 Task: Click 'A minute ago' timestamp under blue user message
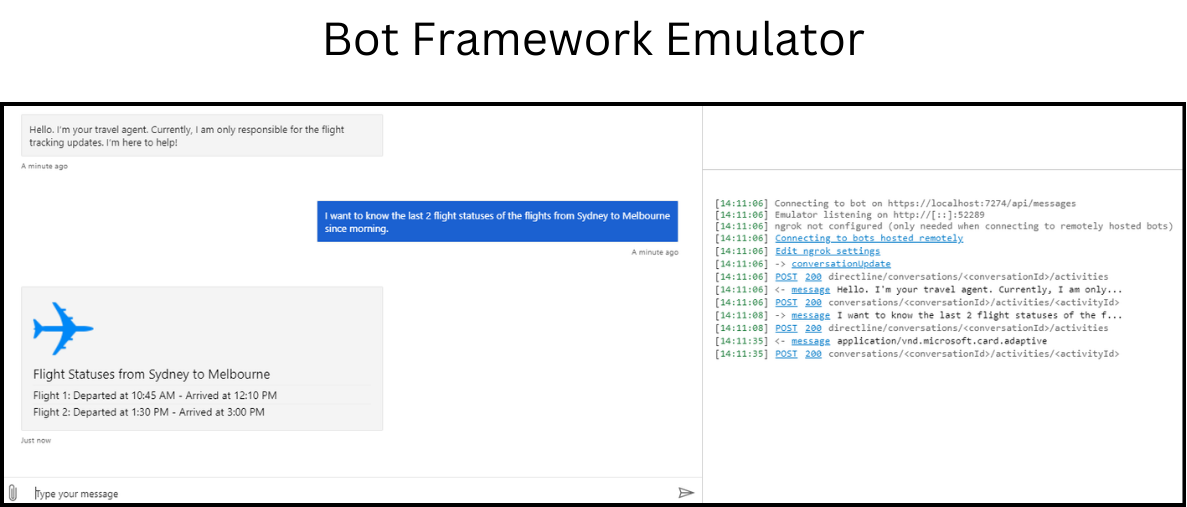pyautogui.click(x=655, y=252)
